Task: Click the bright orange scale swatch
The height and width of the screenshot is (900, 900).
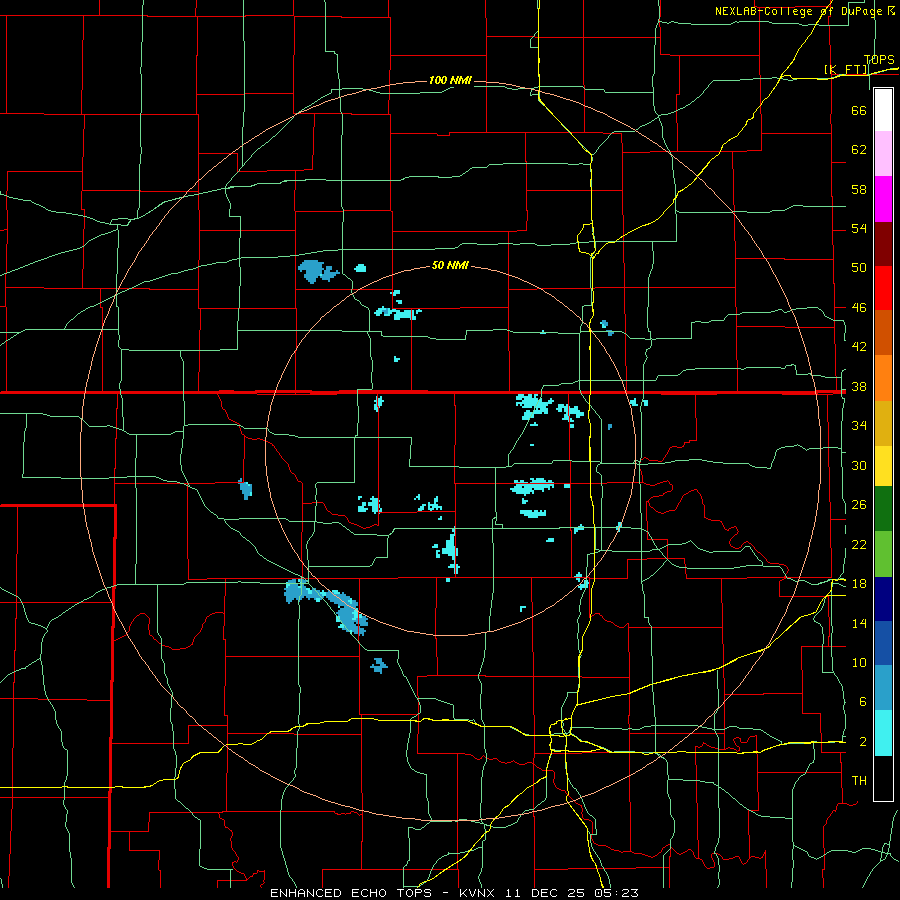Action: coord(883,377)
